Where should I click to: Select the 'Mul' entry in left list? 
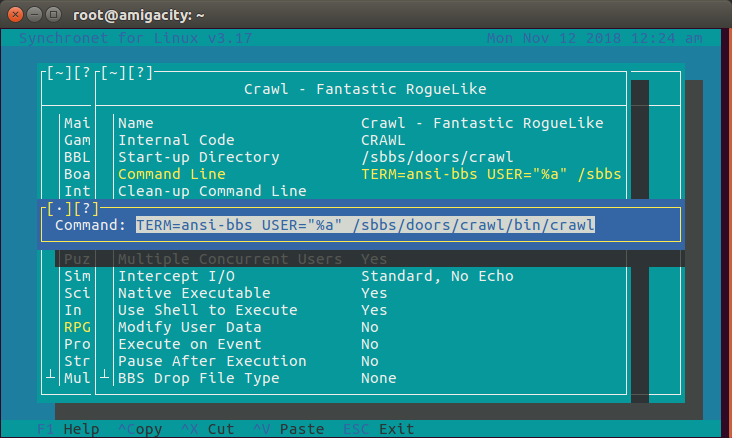tap(77, 378)
